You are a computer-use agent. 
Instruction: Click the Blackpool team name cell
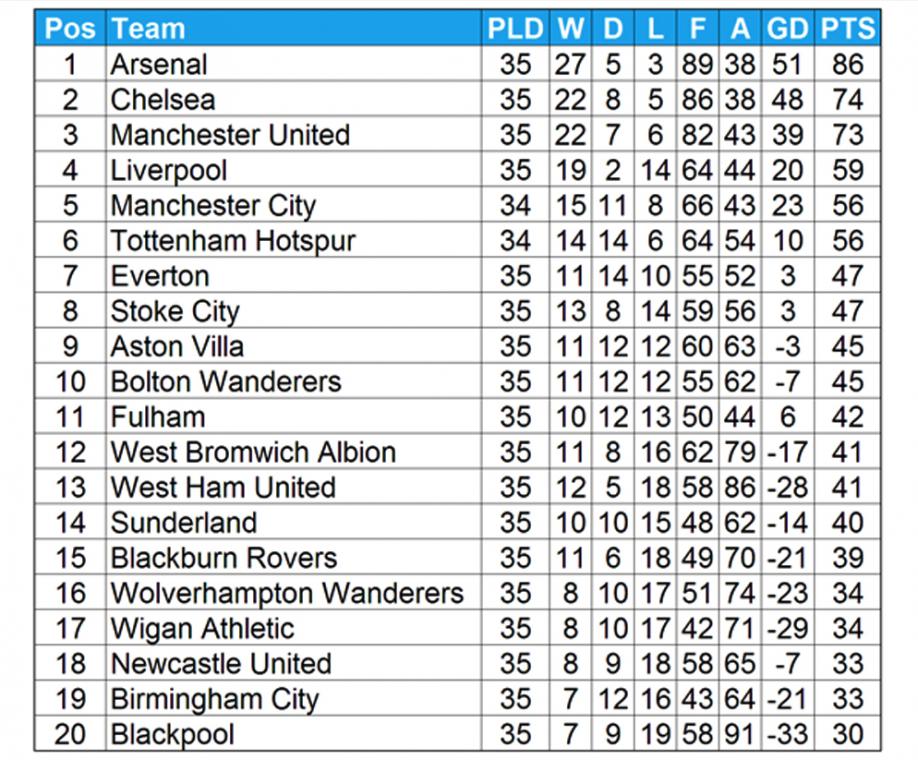point(294,734)
